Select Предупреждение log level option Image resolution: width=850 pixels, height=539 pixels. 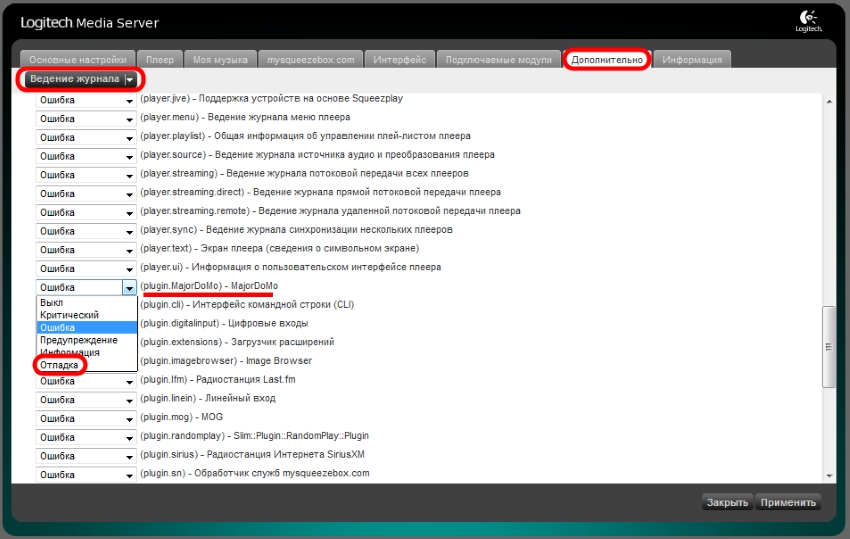pos(78,340)
